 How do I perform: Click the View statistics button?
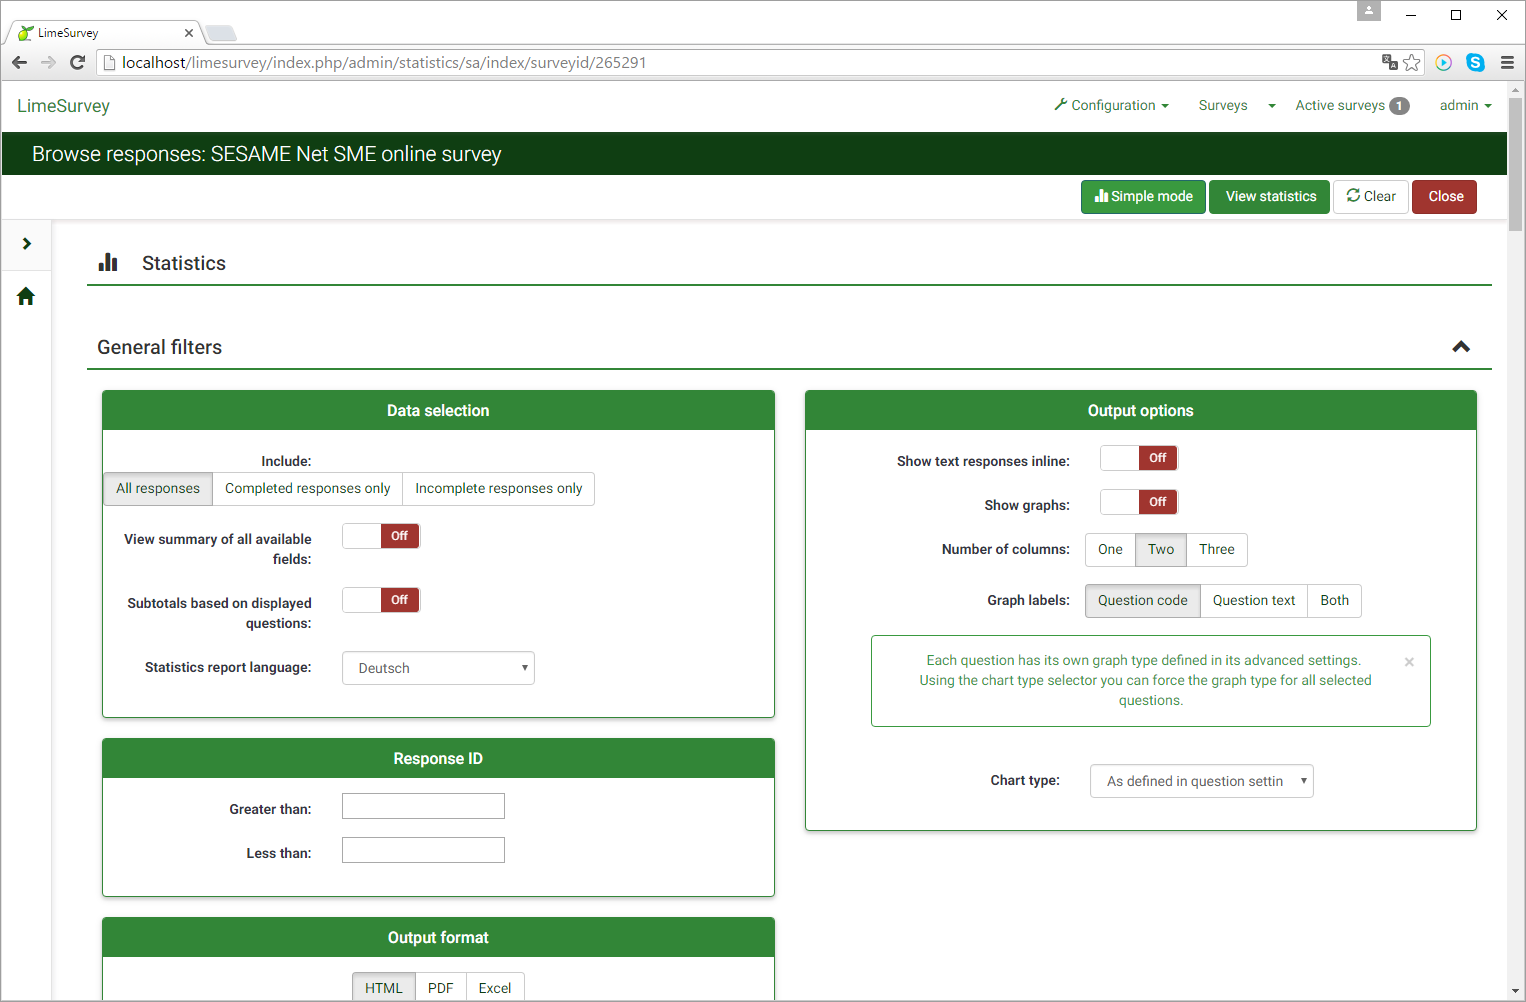point(1270,197)
